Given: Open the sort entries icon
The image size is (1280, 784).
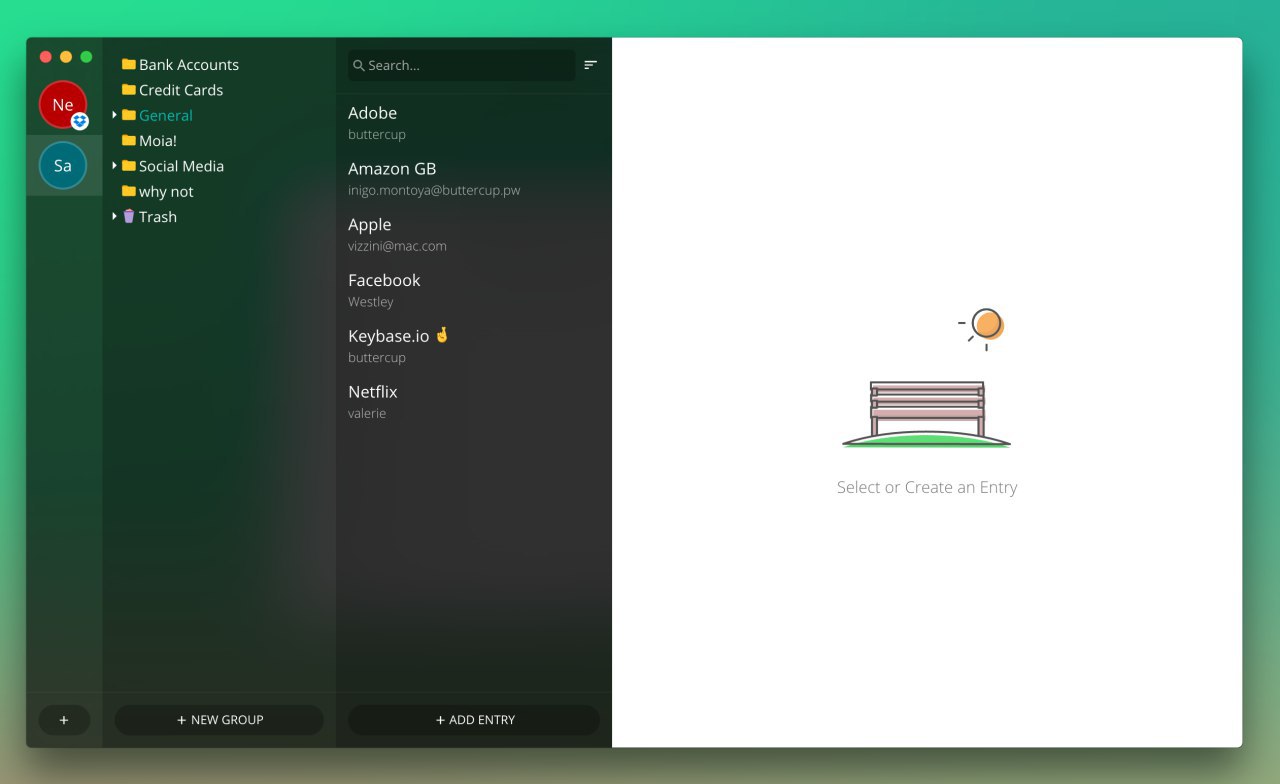Looking at the screenshot, I should (591, 65).
